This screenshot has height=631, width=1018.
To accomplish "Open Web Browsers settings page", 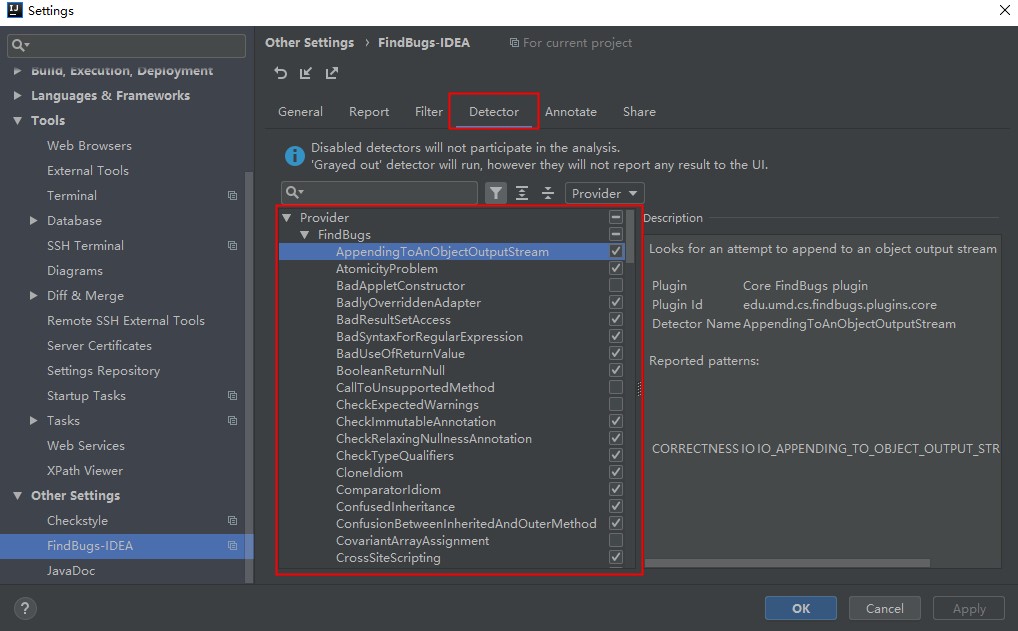I will (x=89, y=145).
